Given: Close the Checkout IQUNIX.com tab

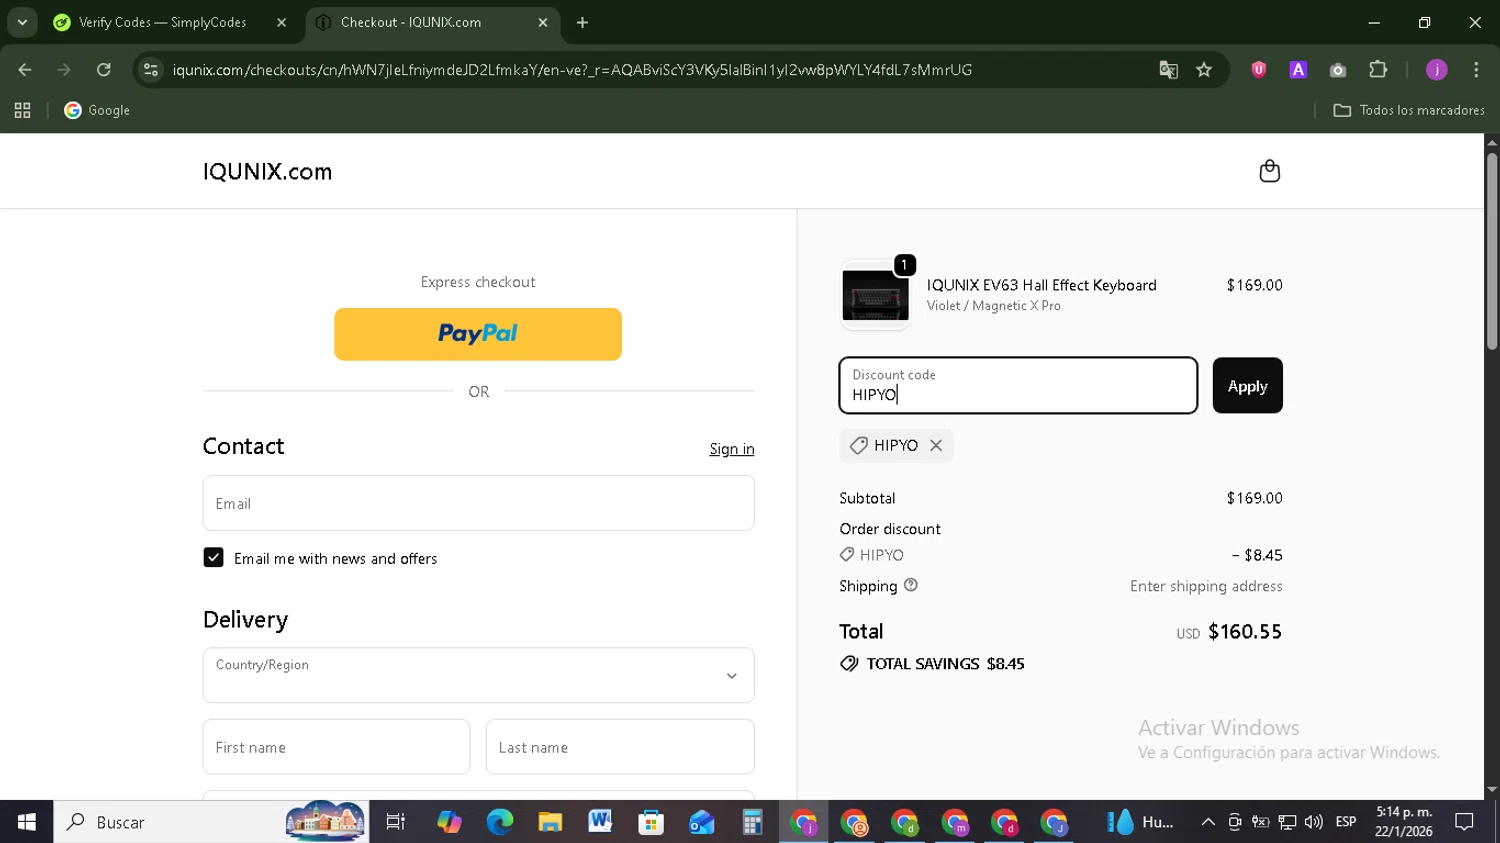Looking at the screenshot, I should pyautogui.click(x=543, y=22).
